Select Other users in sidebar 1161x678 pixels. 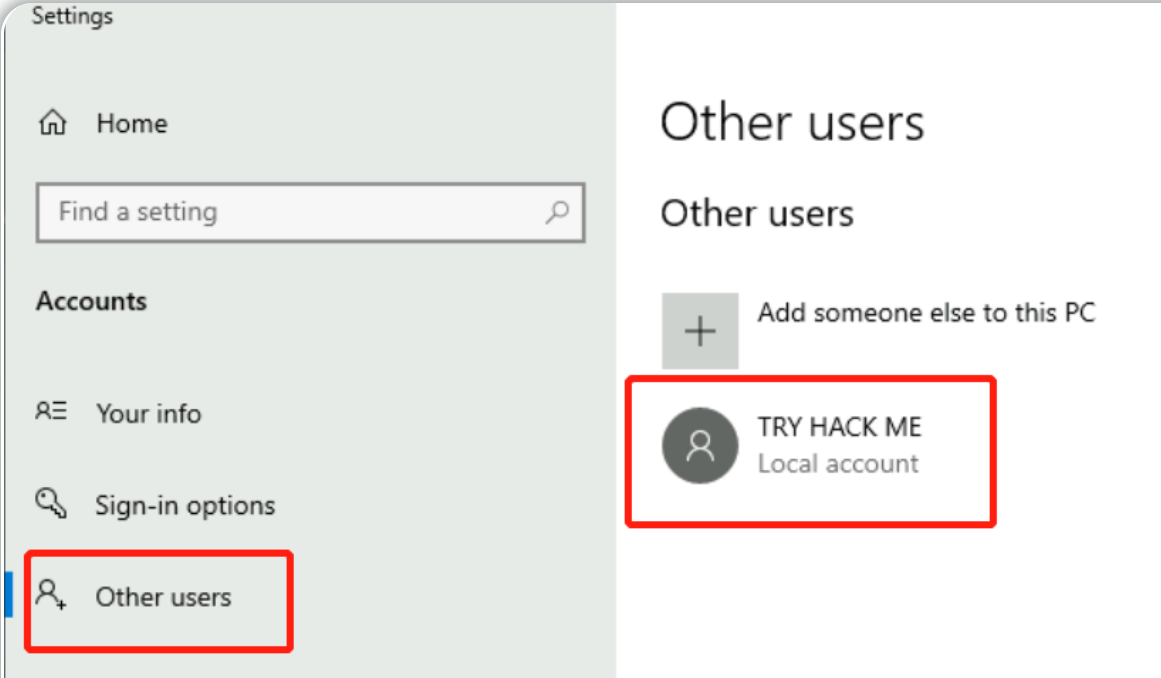pos(163,597)
